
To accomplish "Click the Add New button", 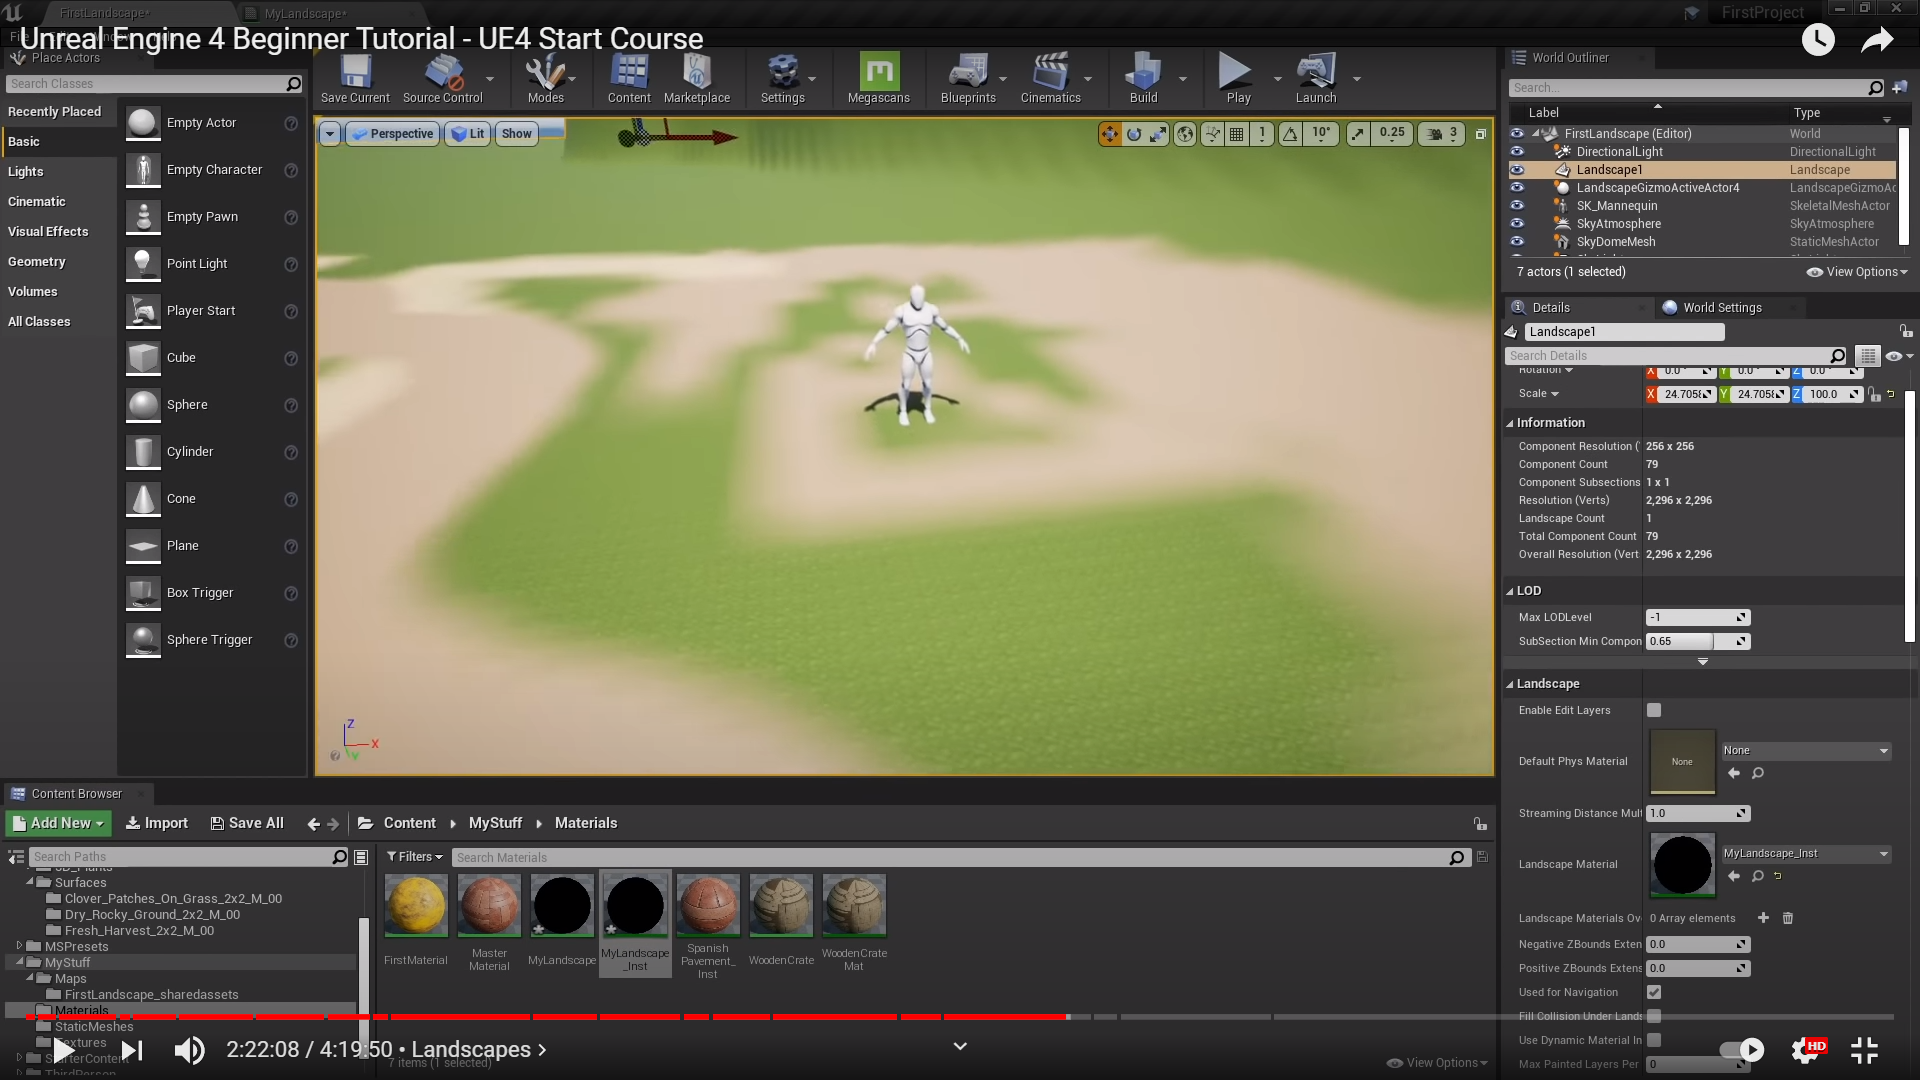I will coord(58,823).
